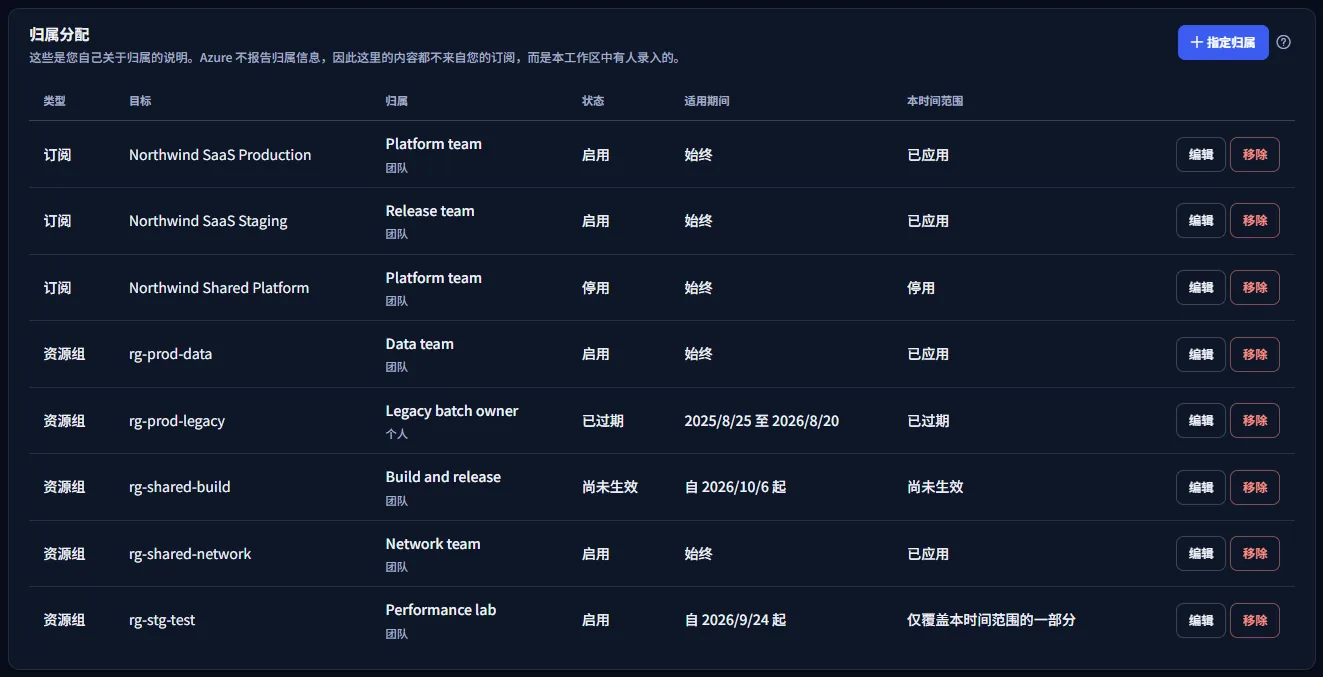Click the rg-stg-test resource group name

tap(162, 620)
